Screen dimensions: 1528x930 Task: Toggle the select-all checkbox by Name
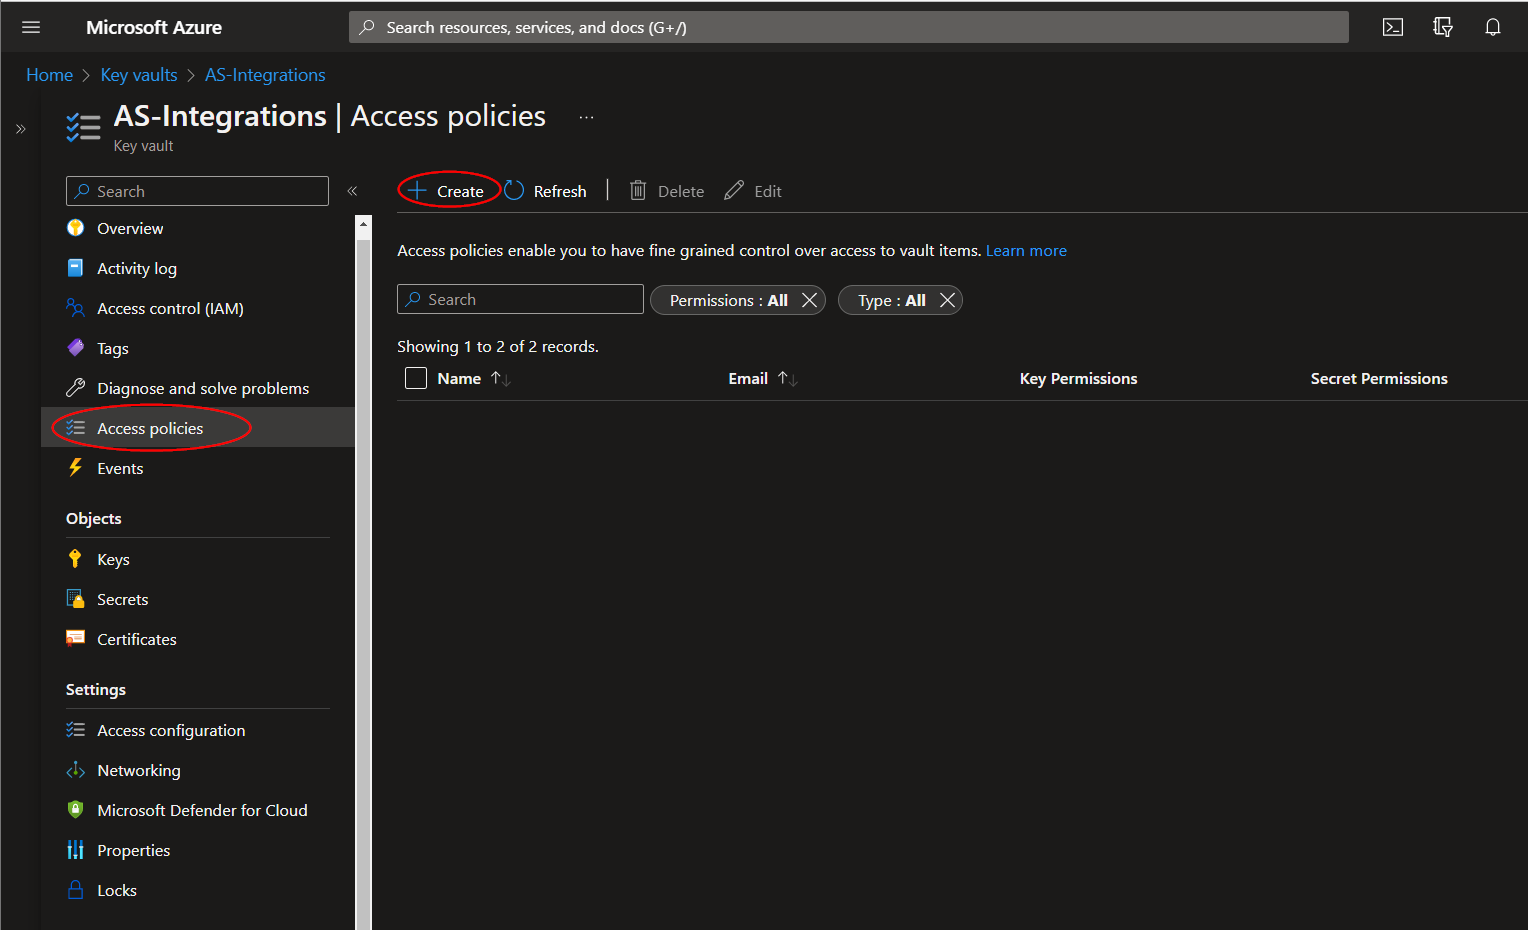(416, 378)
